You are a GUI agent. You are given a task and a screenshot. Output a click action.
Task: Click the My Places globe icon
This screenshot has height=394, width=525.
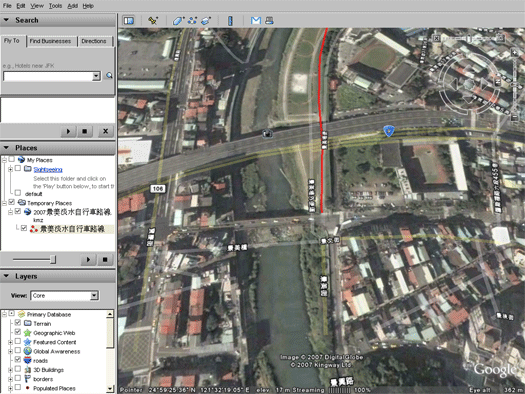pos(21,160)
